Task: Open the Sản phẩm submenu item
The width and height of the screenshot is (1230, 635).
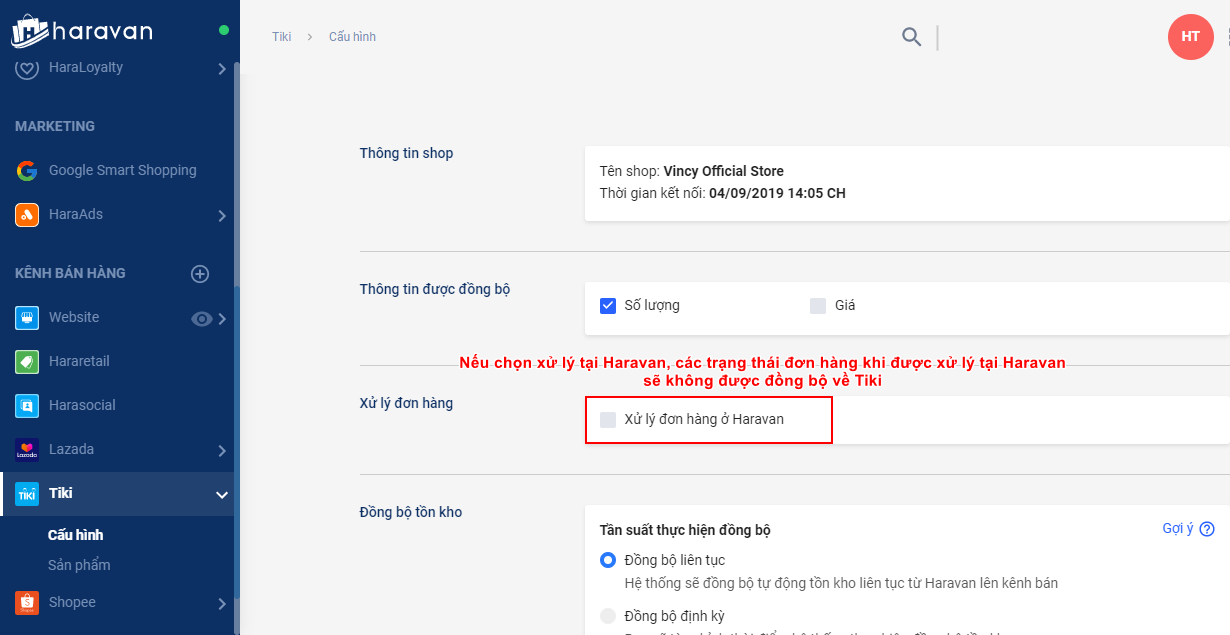Action: [79, 565]
